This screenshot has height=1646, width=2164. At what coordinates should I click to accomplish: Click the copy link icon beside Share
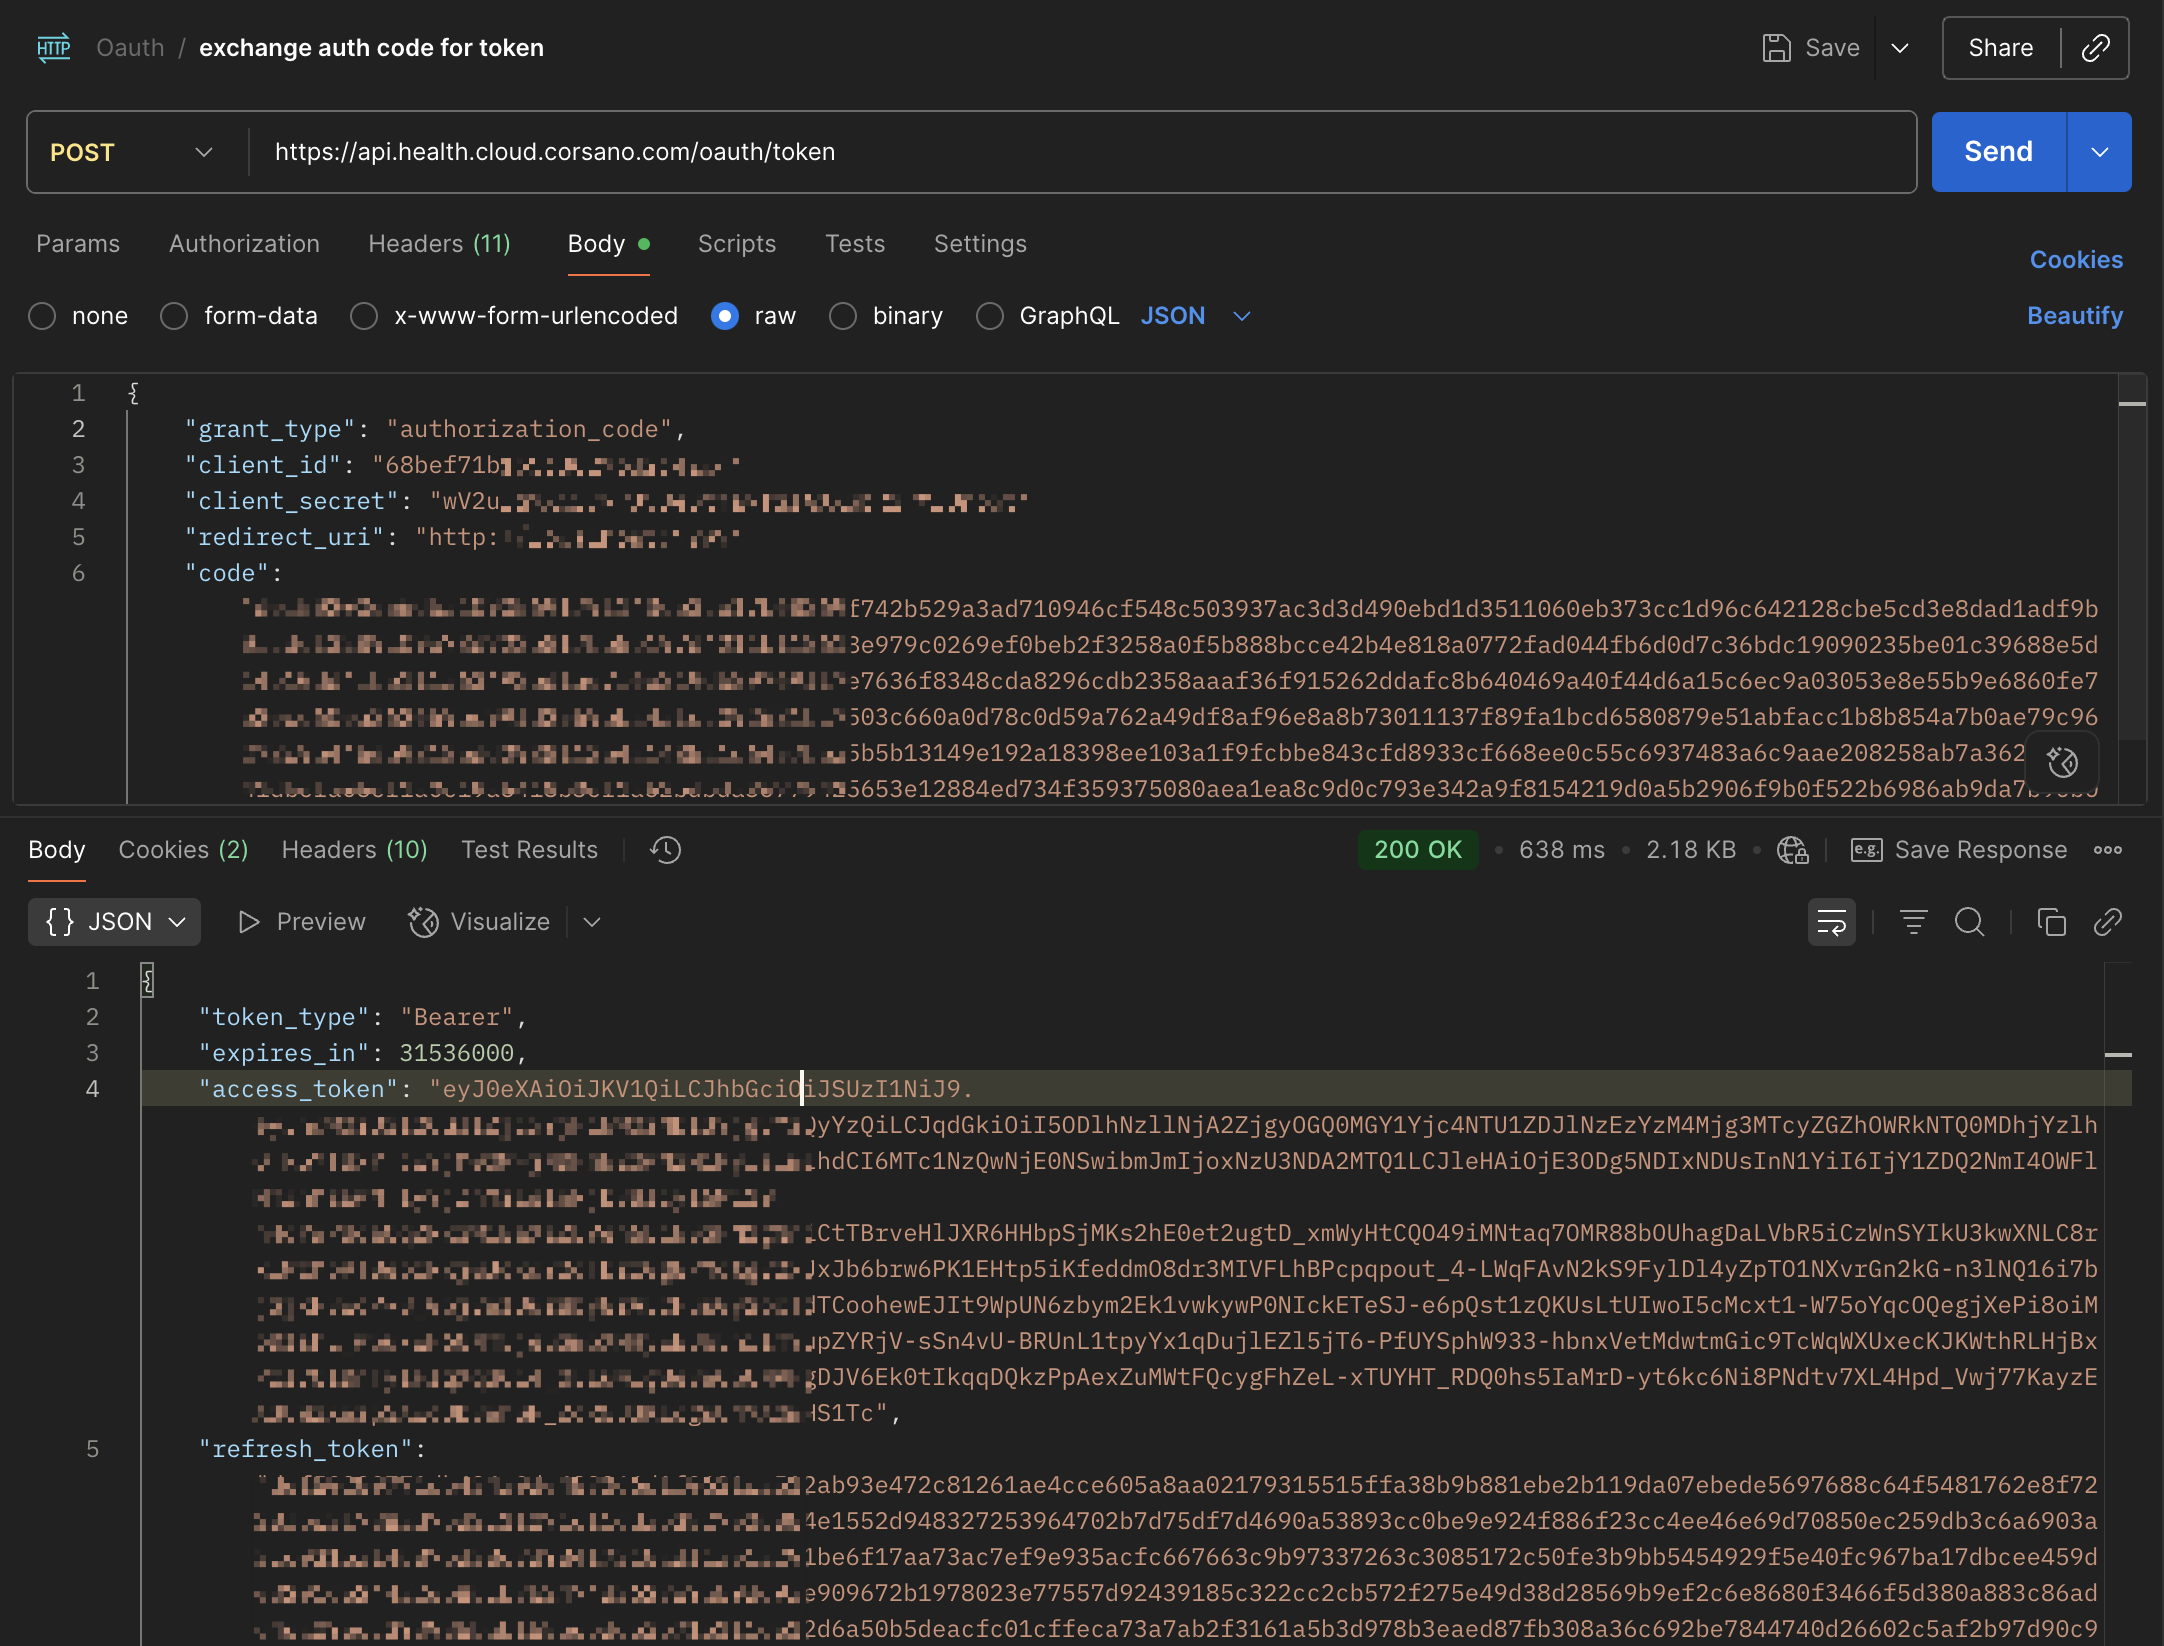pyautogui.click(x=2095, y=48)
